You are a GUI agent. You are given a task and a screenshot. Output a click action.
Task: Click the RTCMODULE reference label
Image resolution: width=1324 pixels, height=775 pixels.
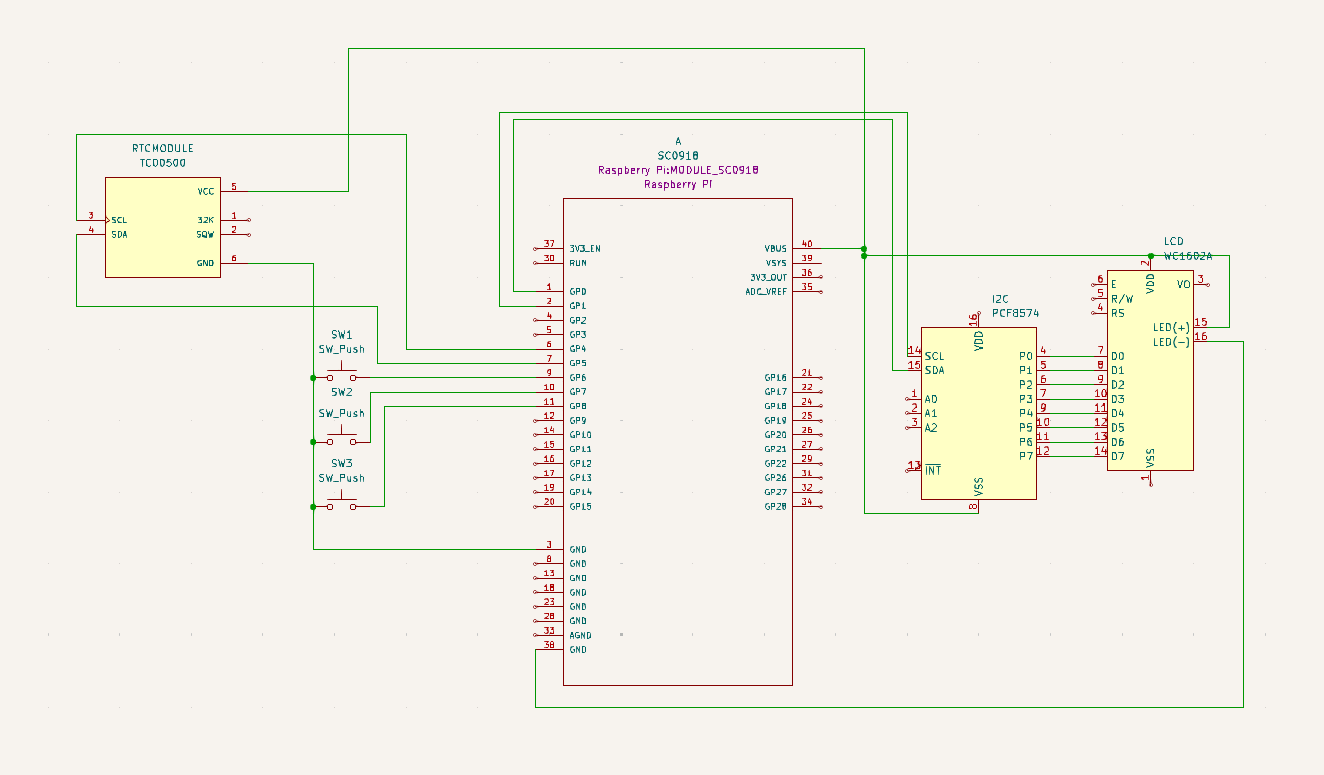coord(163,148)
